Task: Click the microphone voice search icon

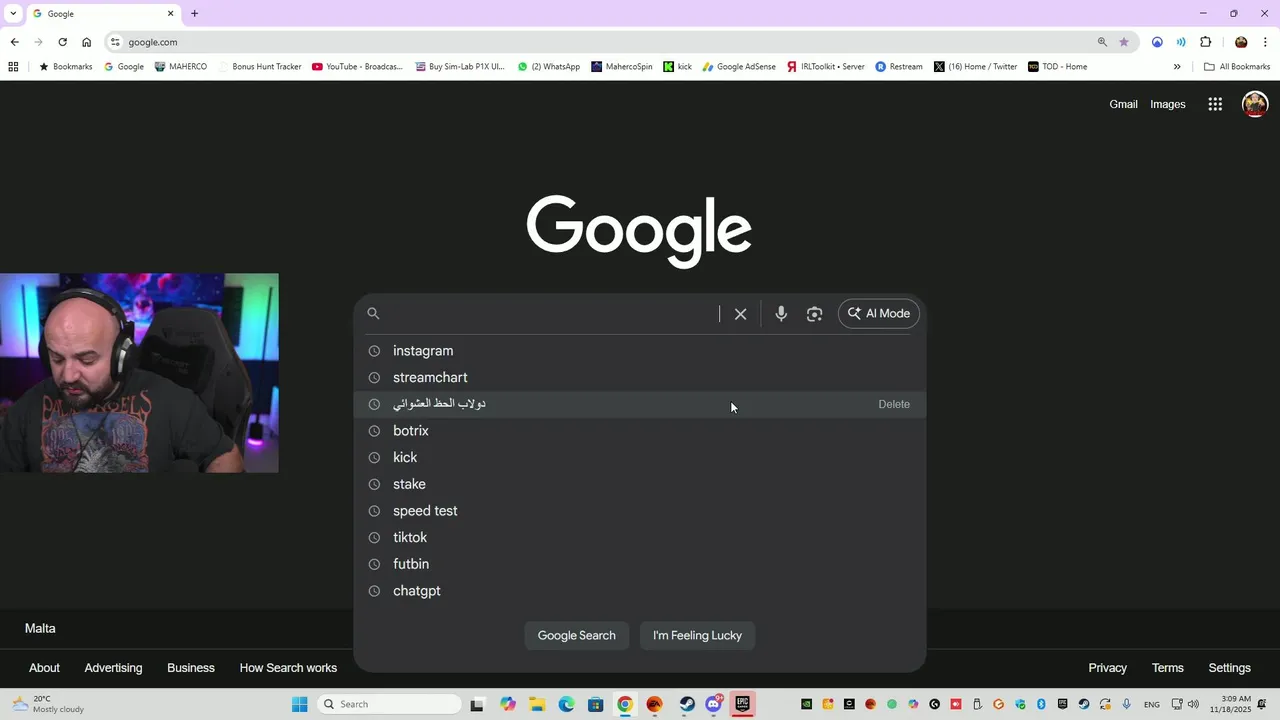Action: point(781,313)
